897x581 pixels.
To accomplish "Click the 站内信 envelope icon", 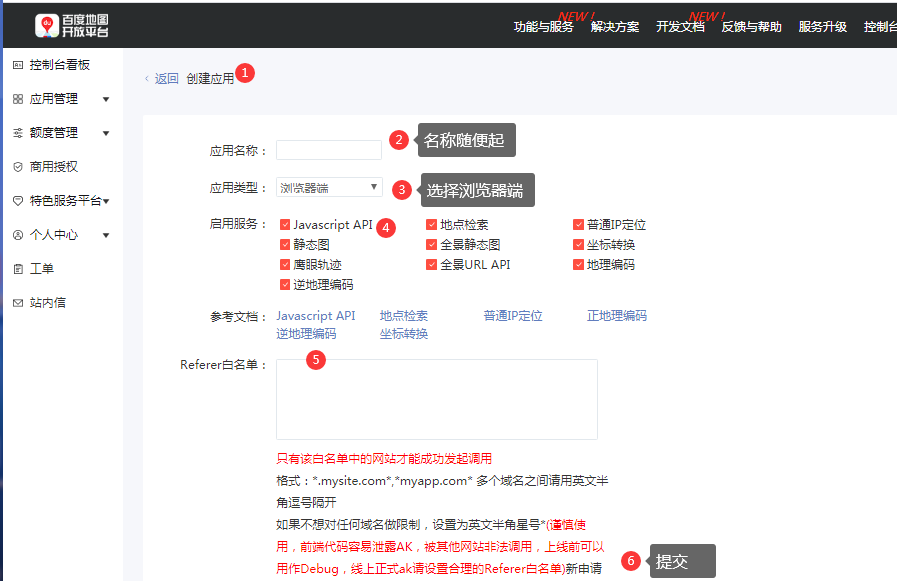I will [x=17, y=302].
